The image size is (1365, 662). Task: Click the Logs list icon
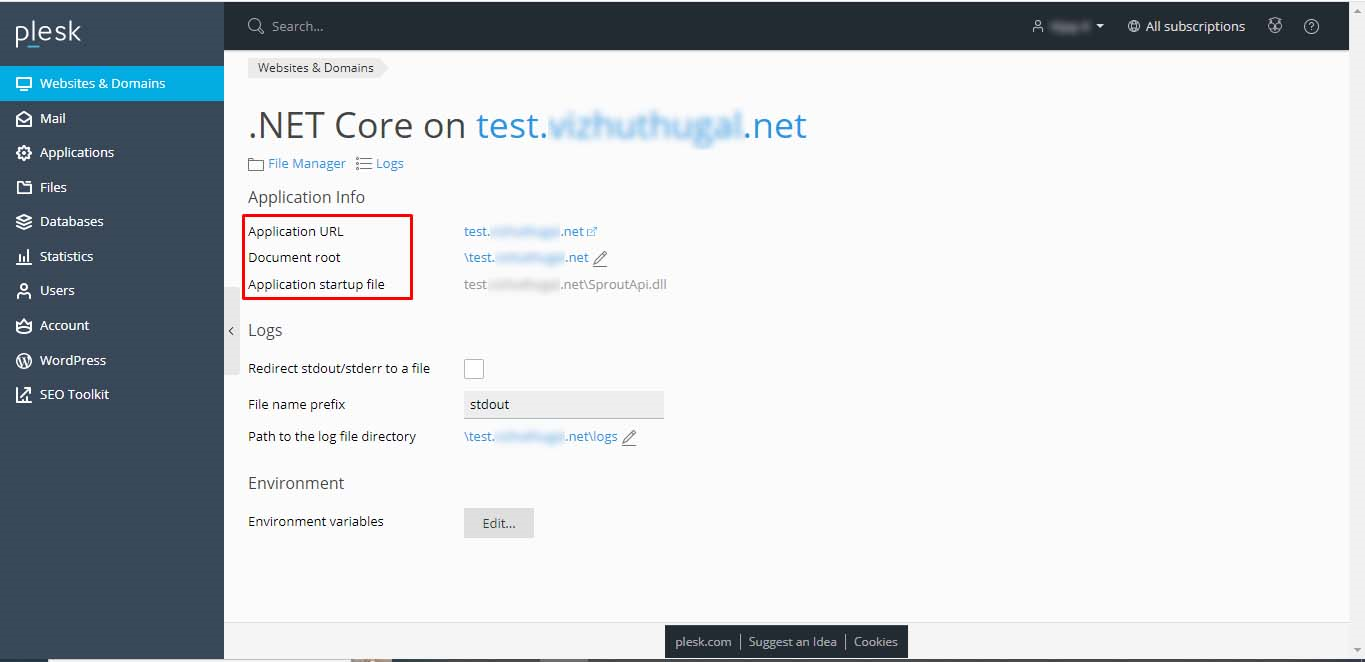[364, 163]
